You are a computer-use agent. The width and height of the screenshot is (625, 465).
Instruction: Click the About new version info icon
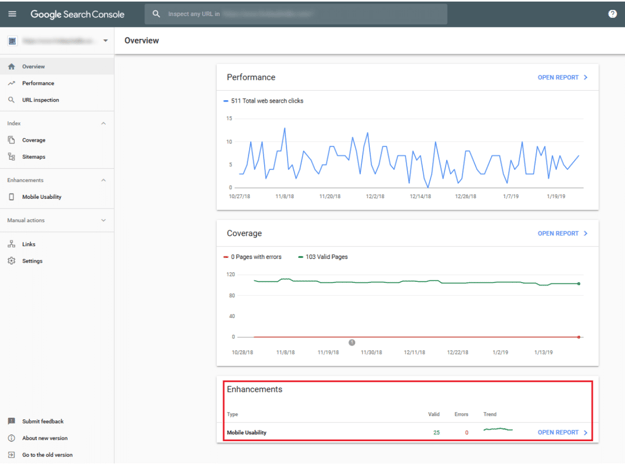tap(12, 438)
